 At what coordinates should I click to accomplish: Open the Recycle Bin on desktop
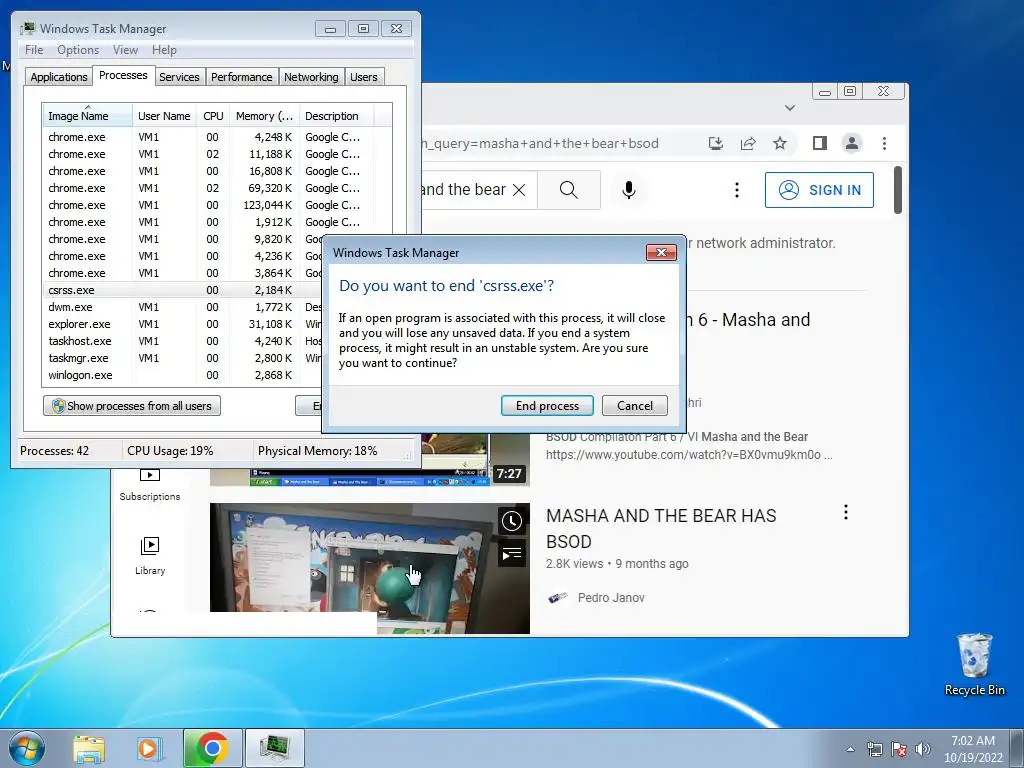974,664
